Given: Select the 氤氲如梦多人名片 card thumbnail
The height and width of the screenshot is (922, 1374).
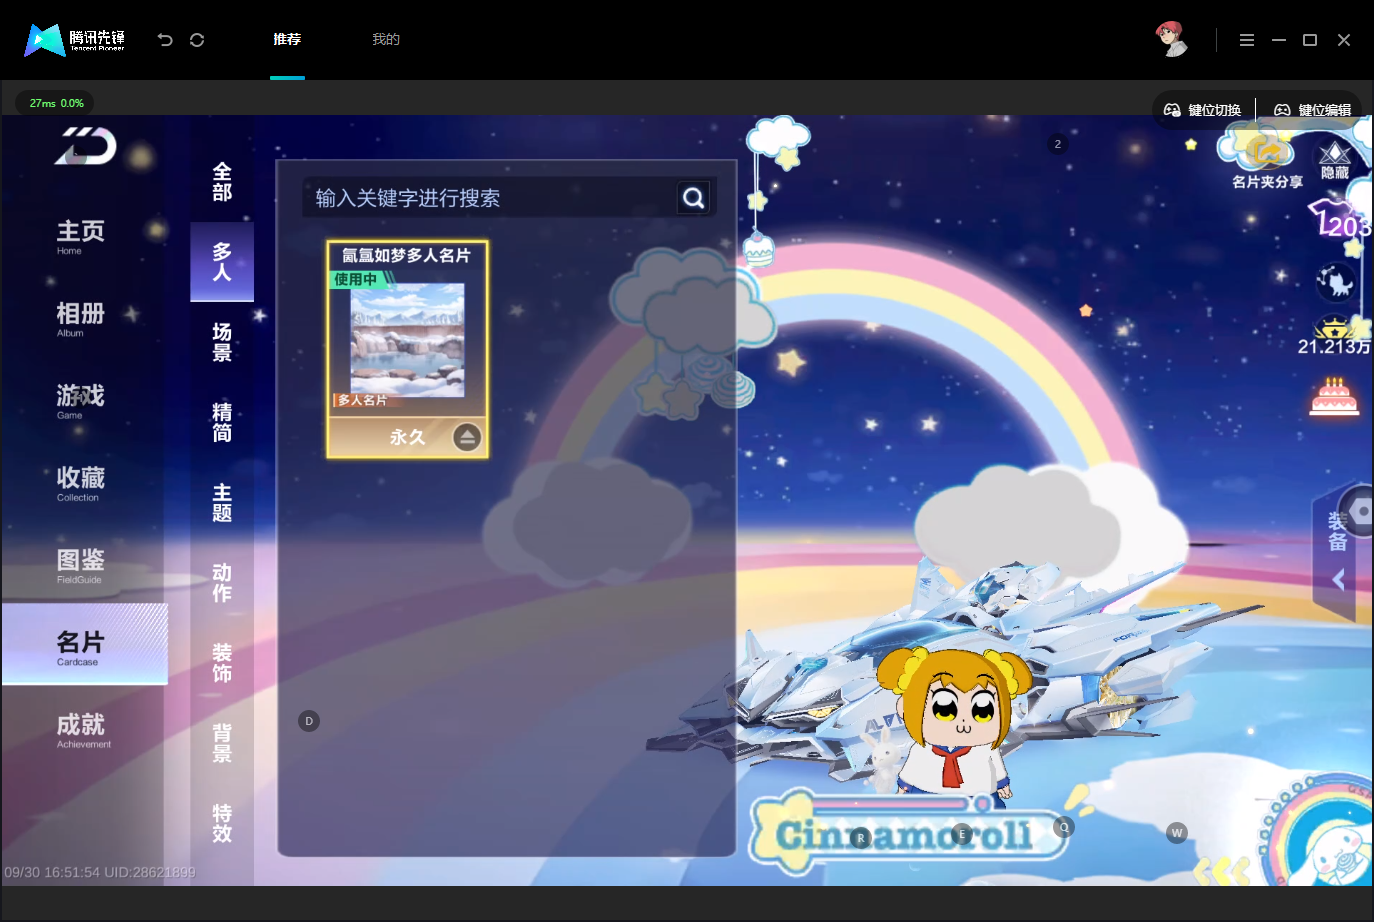Looking at the screenshot, I should point(407,349).
